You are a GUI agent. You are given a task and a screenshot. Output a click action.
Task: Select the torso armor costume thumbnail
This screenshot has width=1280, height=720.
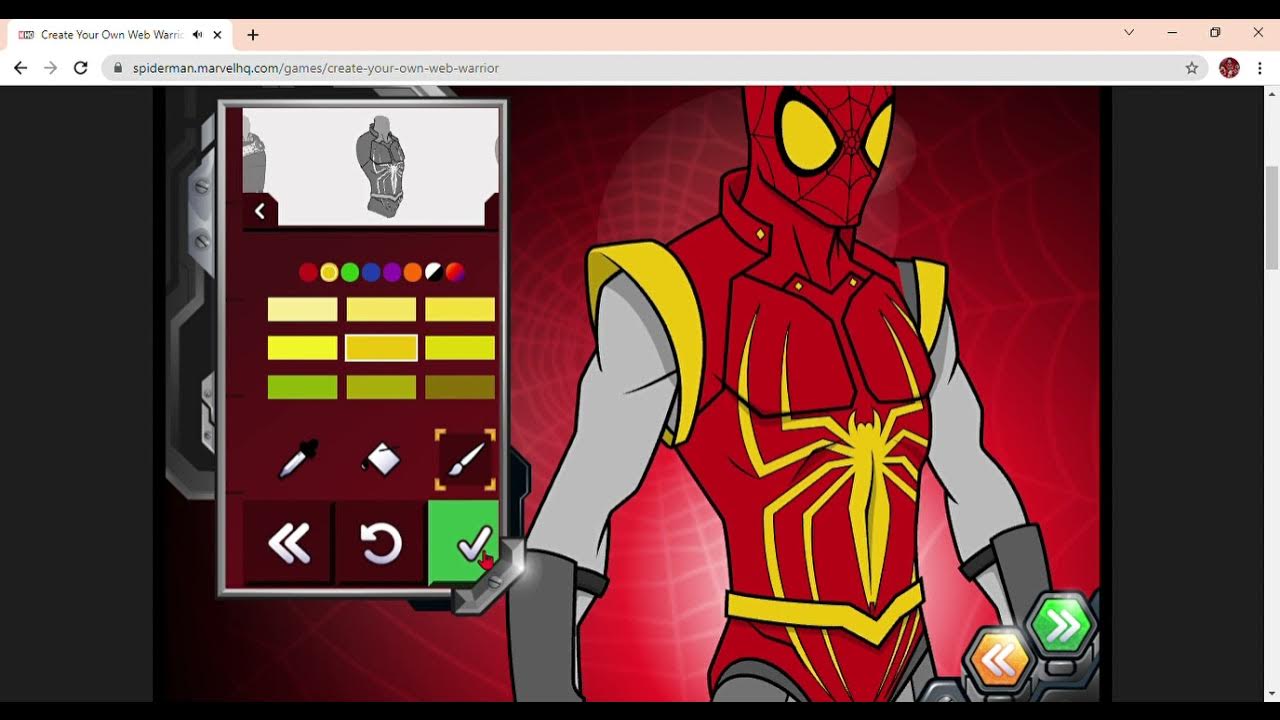click(x=381, y=166)
